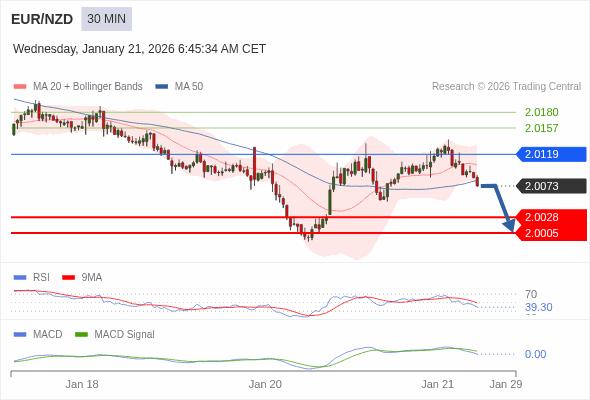
Task: Click the RSI value 39.30
Action: coord(539,307)
